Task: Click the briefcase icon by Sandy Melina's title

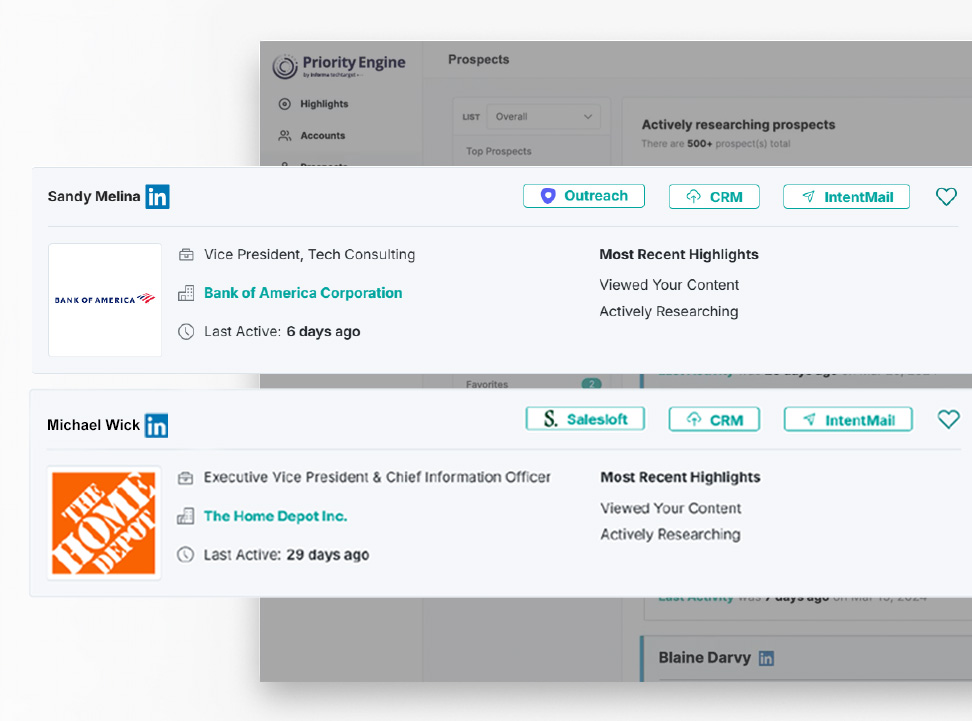Action: [x=186, y=255]
